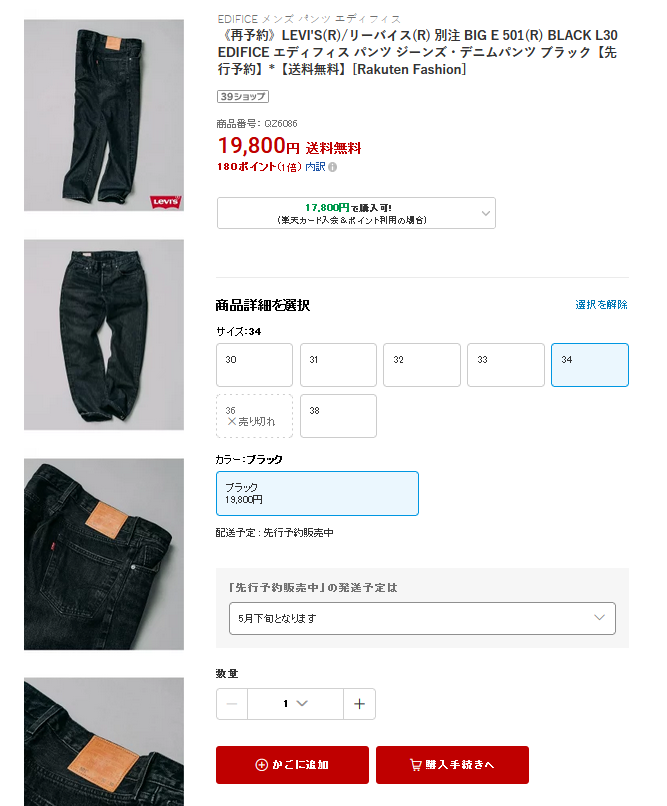Open the 5月下旬となります shipping dropdown

click(x=422, y=618)
